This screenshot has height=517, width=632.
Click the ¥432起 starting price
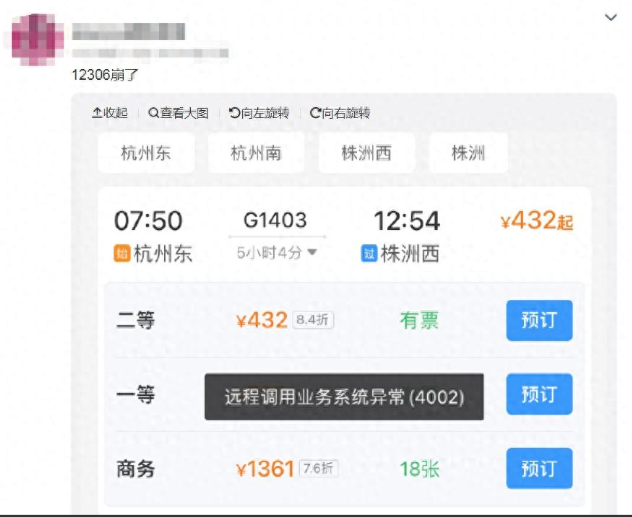coord(536,221)
